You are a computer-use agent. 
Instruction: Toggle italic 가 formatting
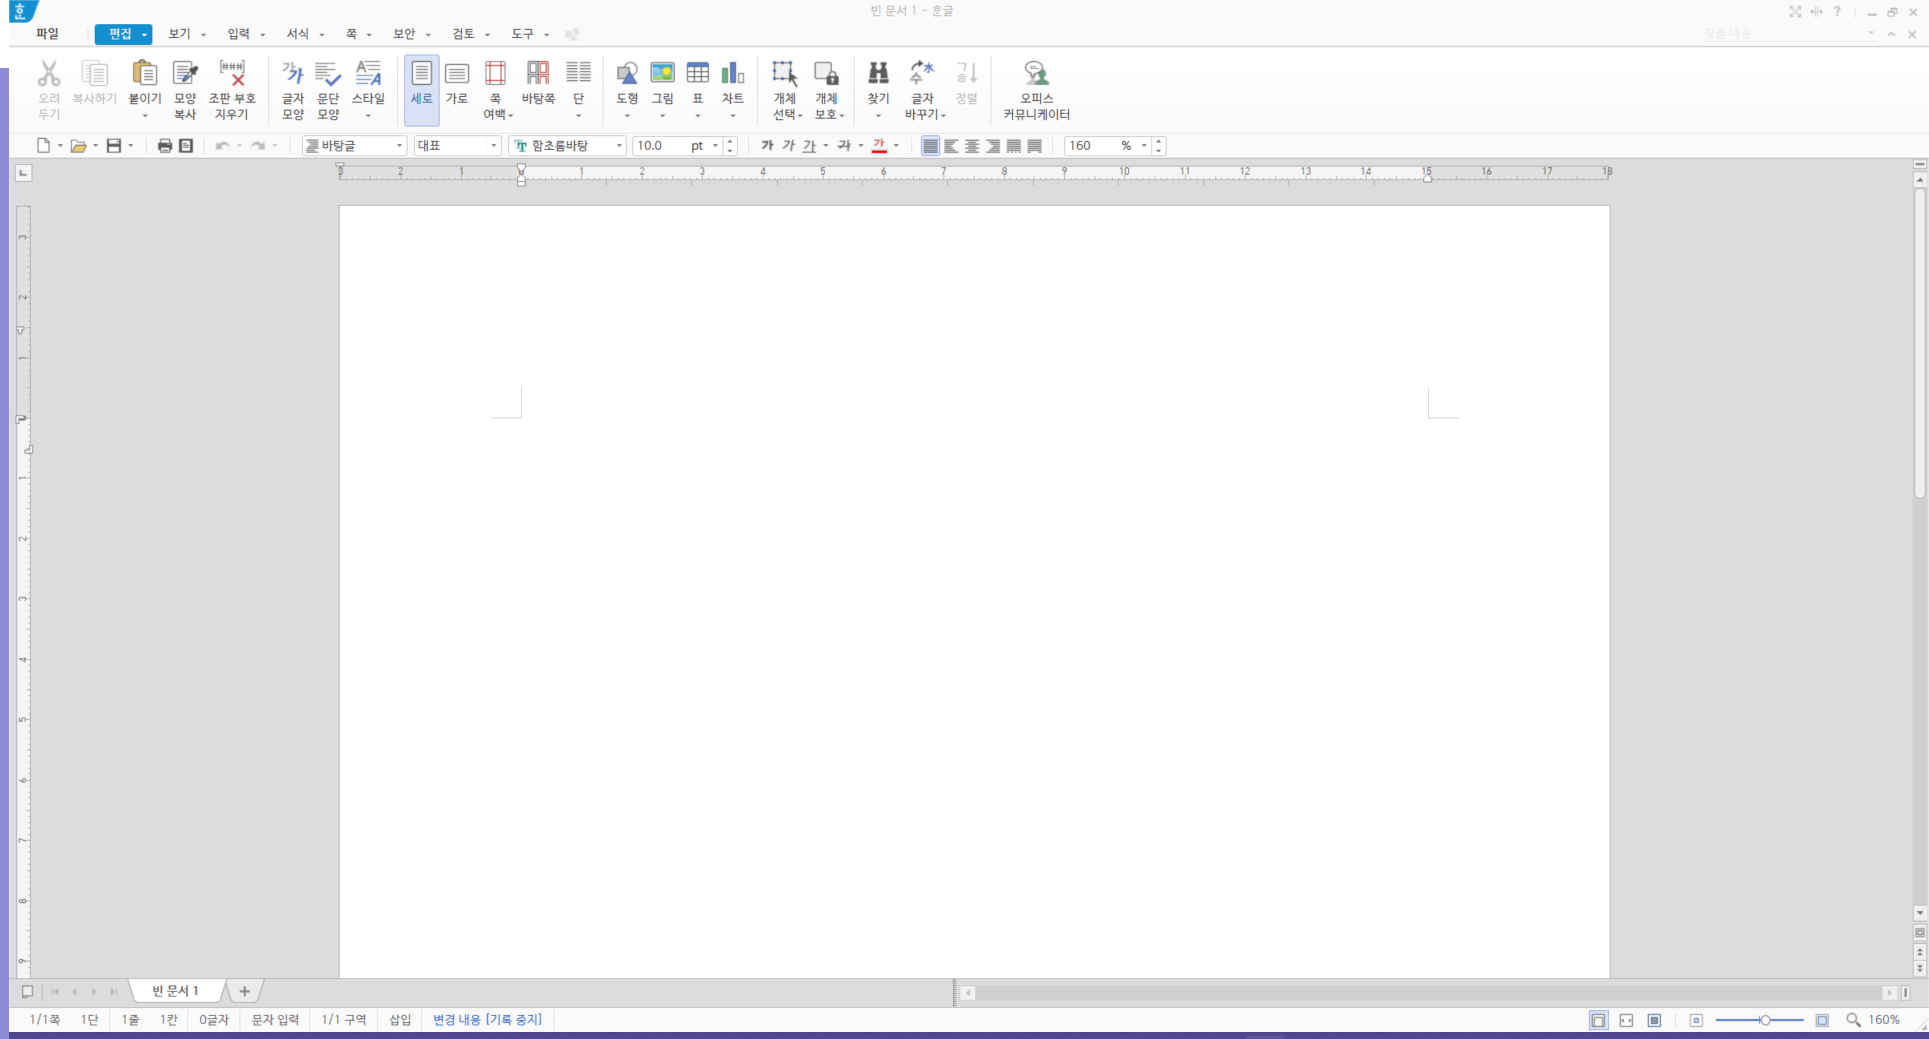tap(788, 146)
